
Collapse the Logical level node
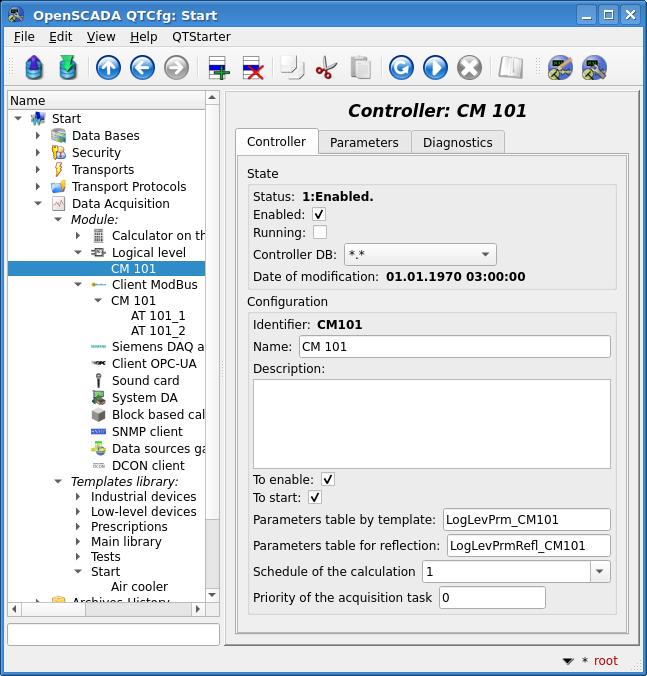click(x=78, y=253)
